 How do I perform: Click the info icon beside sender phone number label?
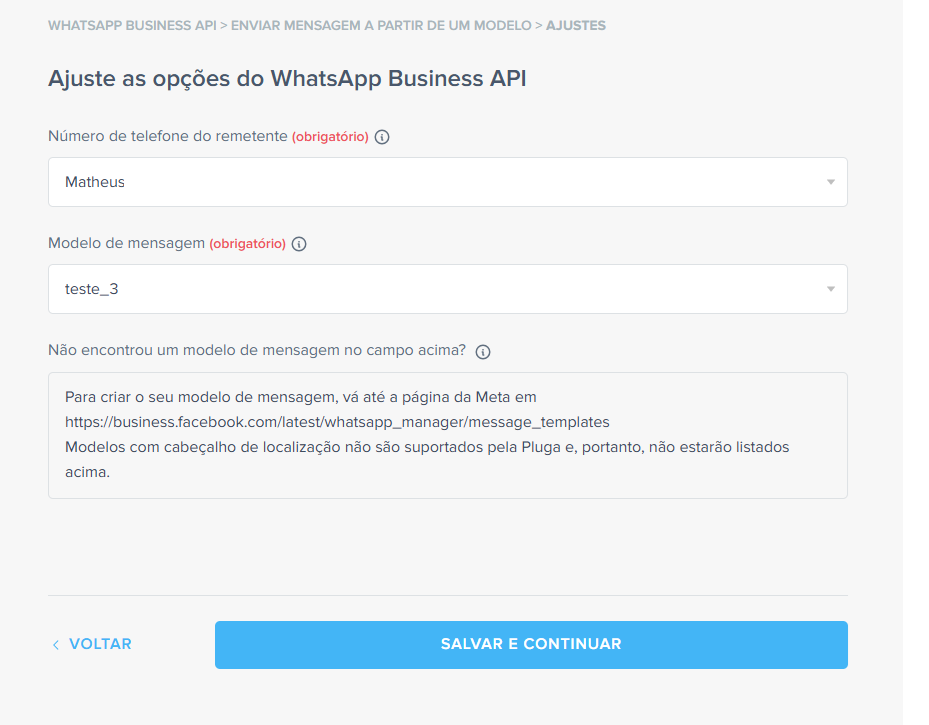[x=381, y=137]
